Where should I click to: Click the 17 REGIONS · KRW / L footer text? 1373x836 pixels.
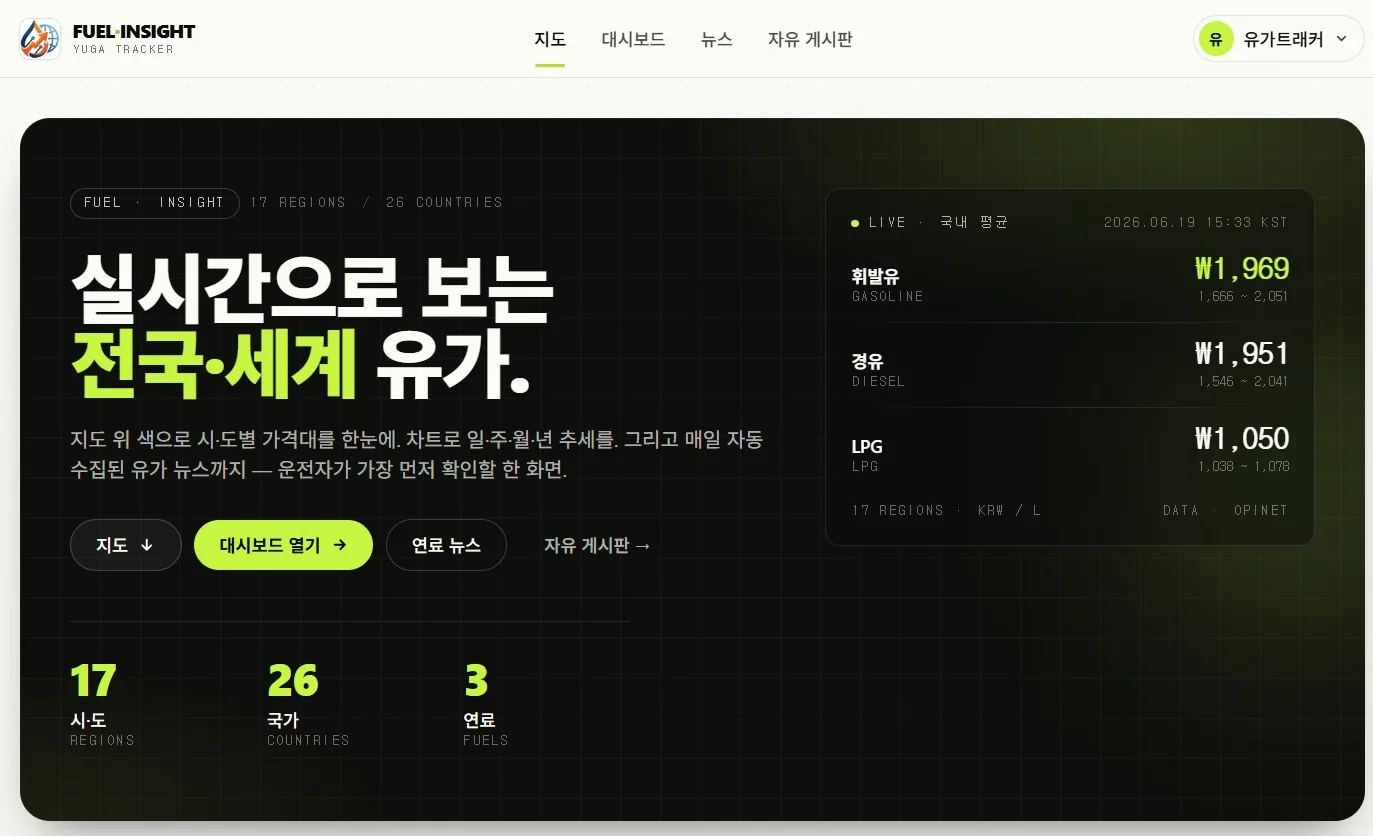[x=946, y=510]
